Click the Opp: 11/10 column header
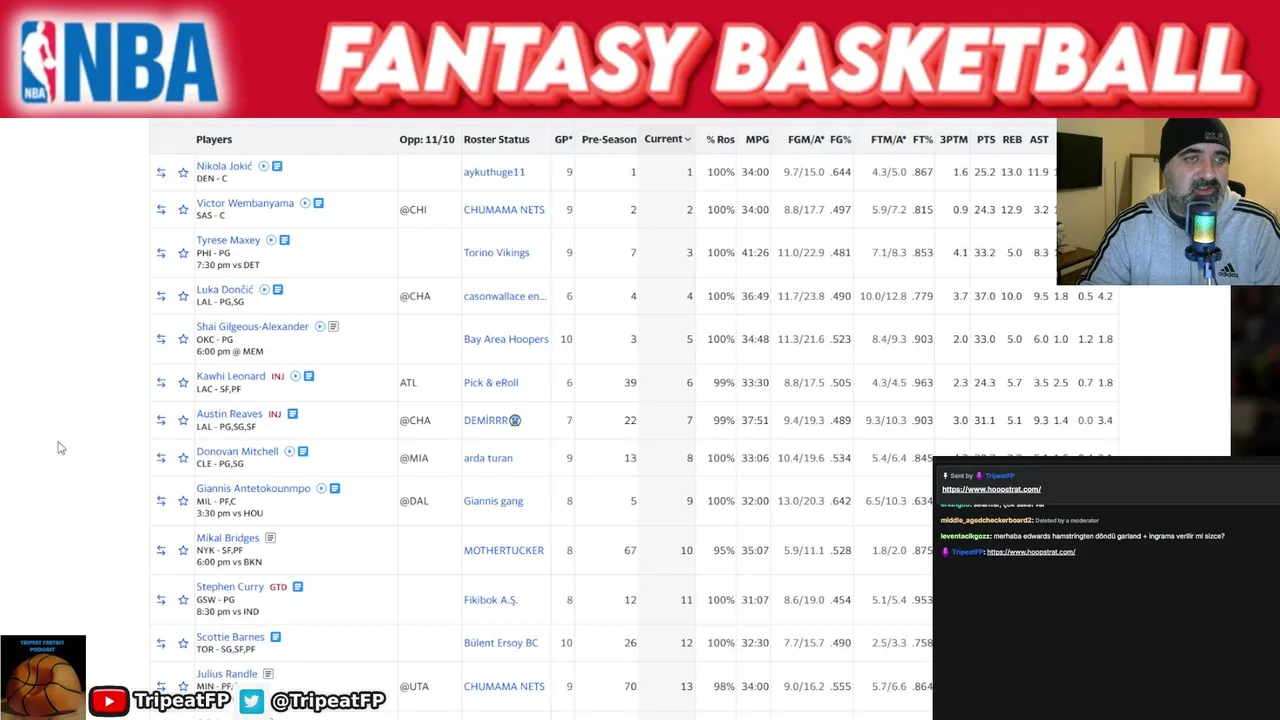The image size is (1280, 720). click(427, 139)
